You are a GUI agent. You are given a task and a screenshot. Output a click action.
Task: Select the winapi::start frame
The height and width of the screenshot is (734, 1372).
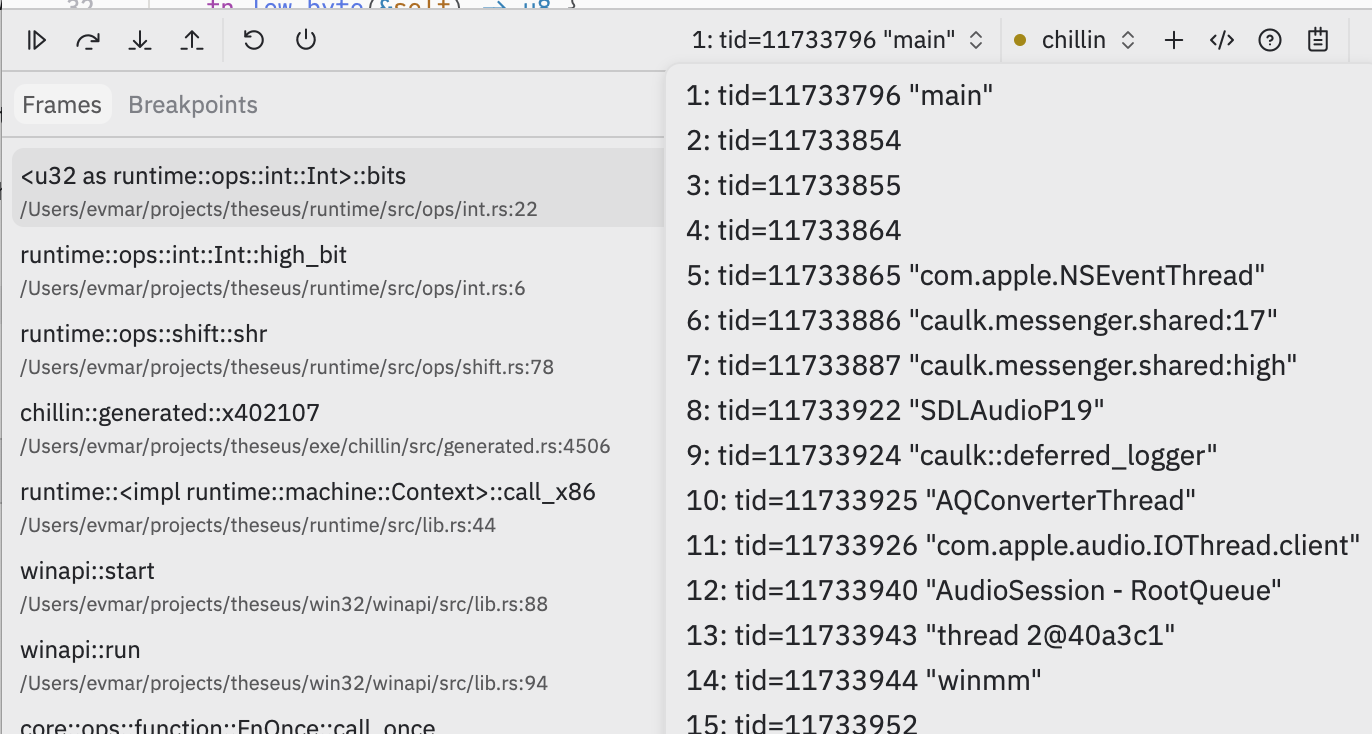338,586
